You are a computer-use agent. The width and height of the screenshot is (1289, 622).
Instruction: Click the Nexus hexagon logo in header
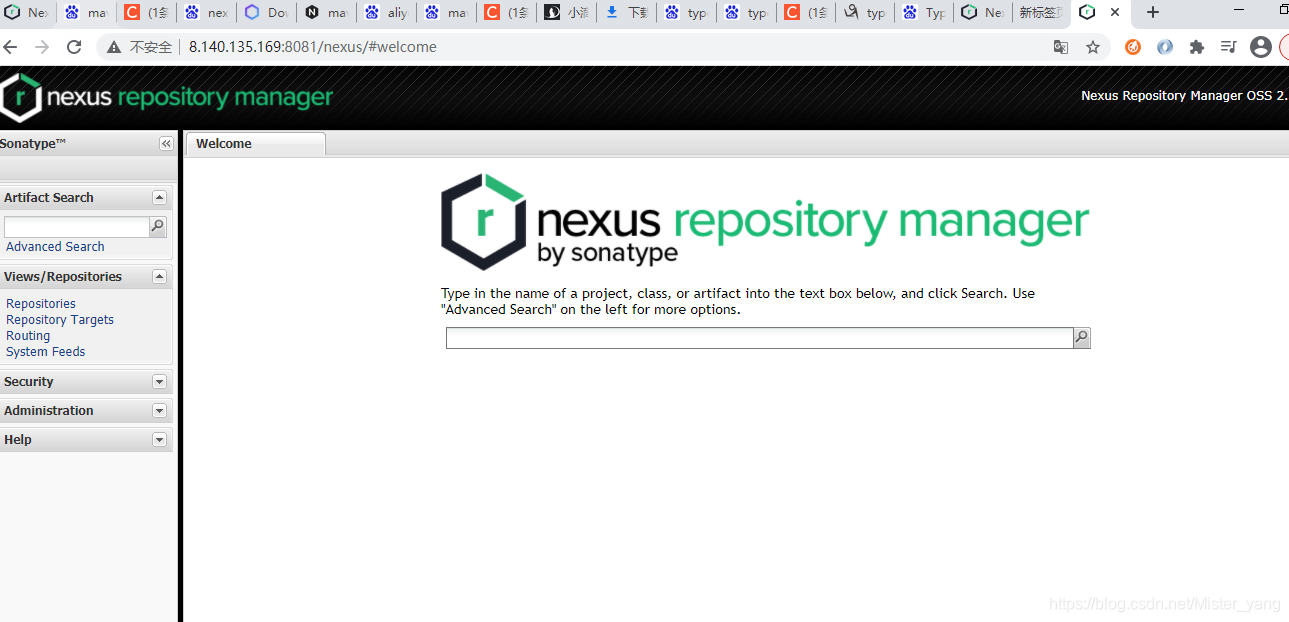22,98
